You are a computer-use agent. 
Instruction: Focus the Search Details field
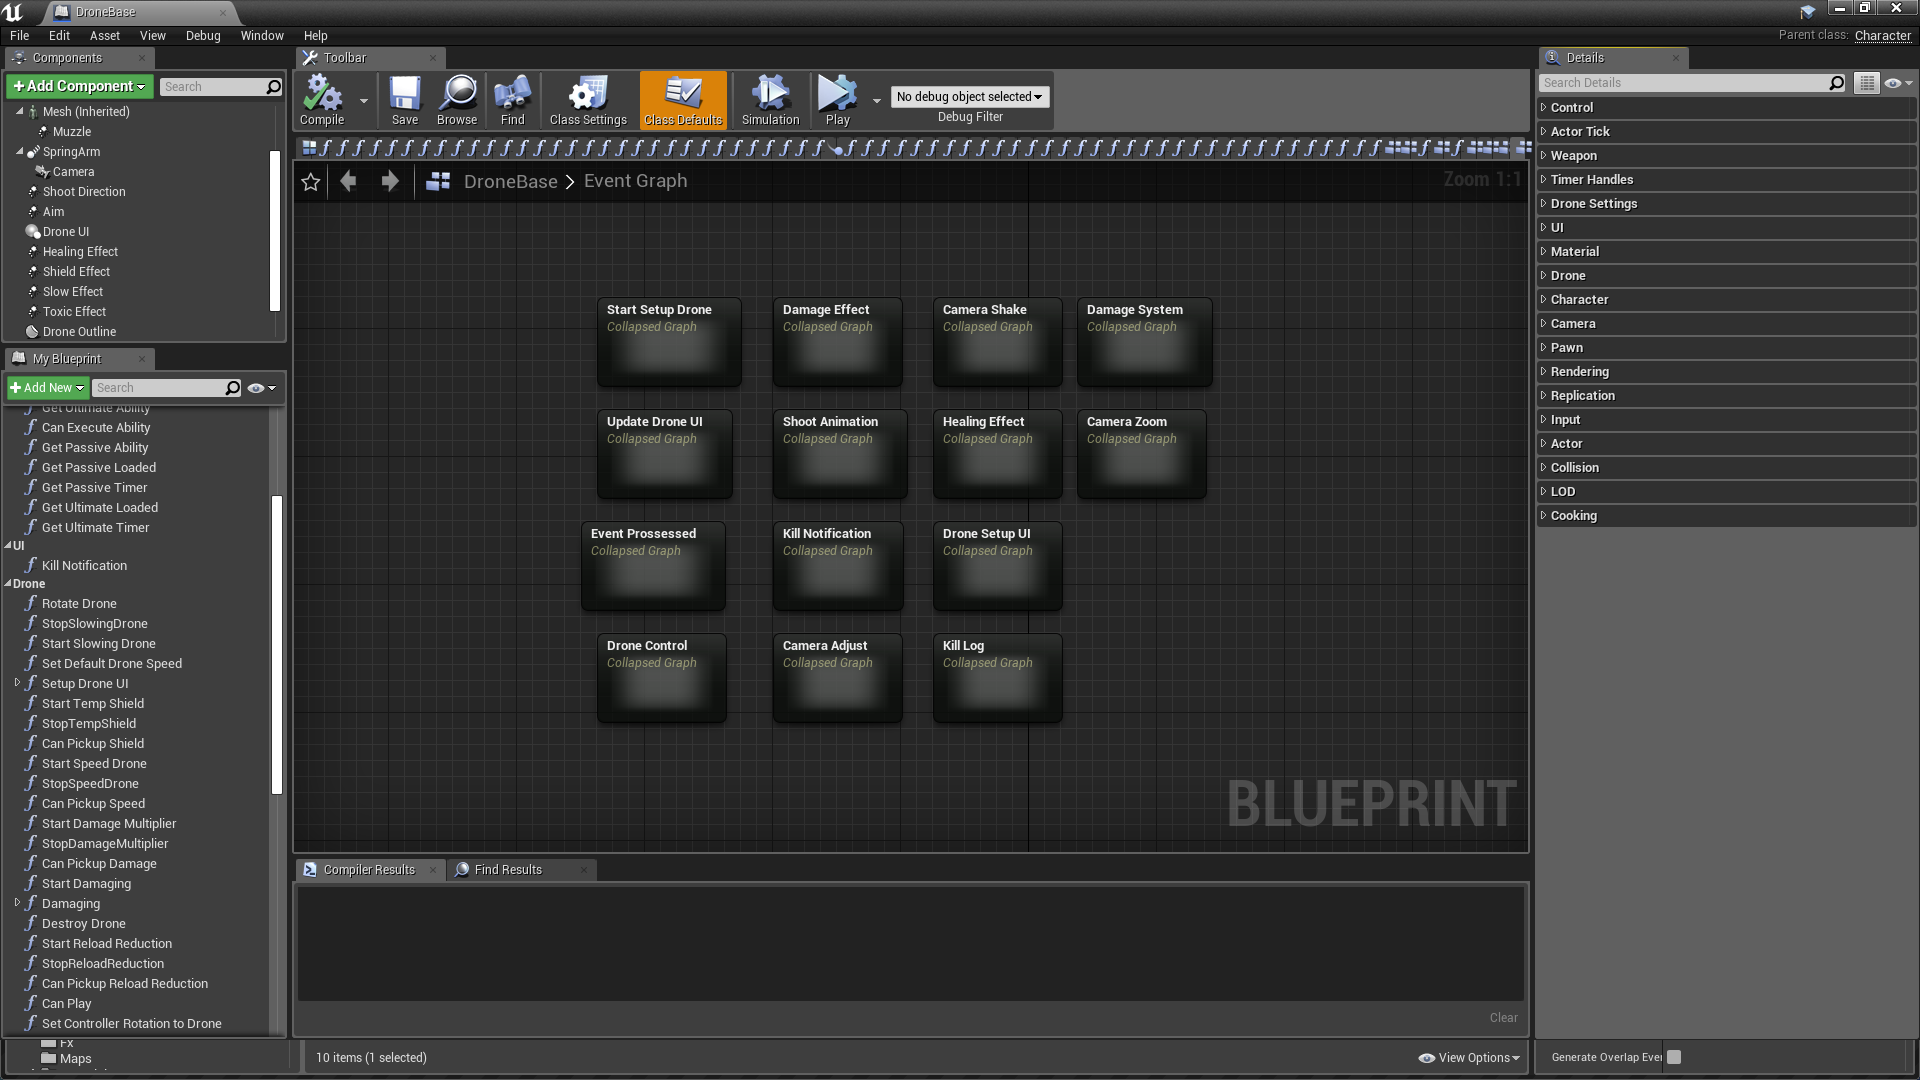(x=1684, y=83)
